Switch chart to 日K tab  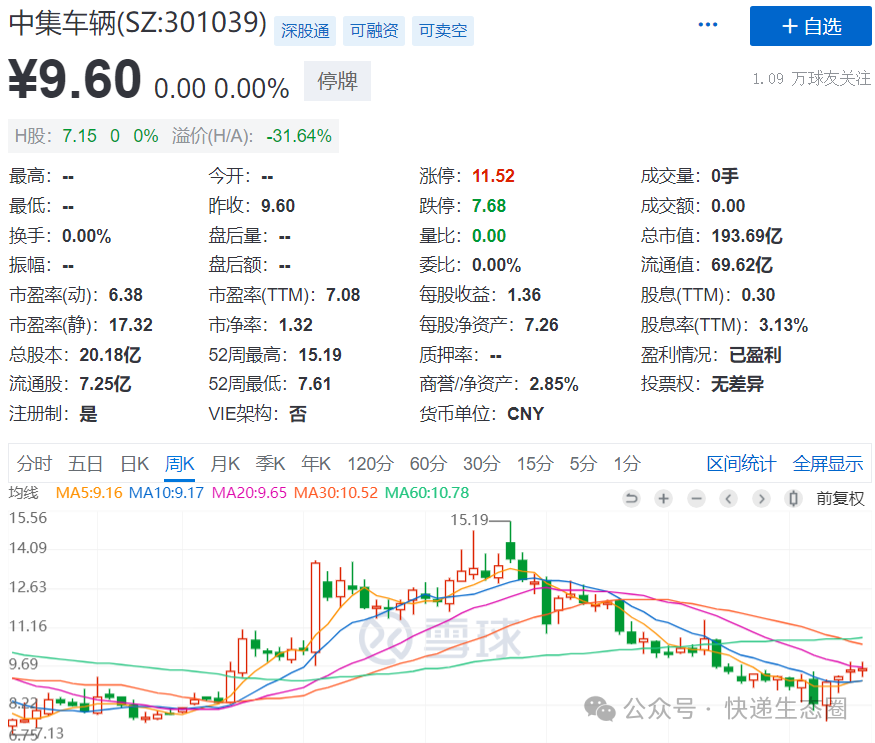[134, 463]
